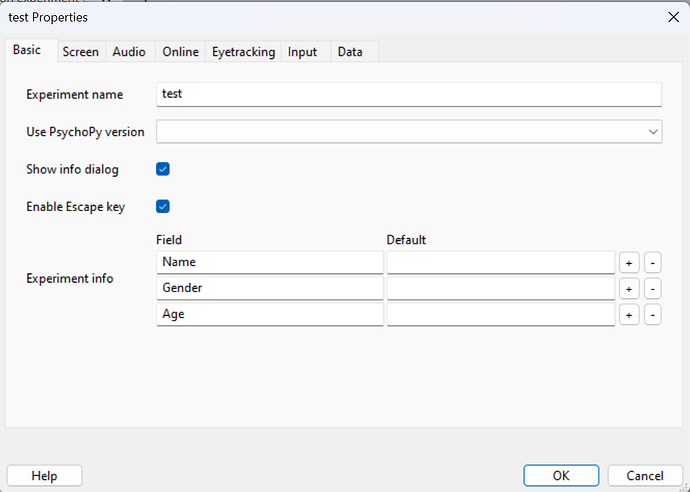Click the Field column header
This screenshot has width=690, height=492.
pos(169,240)
